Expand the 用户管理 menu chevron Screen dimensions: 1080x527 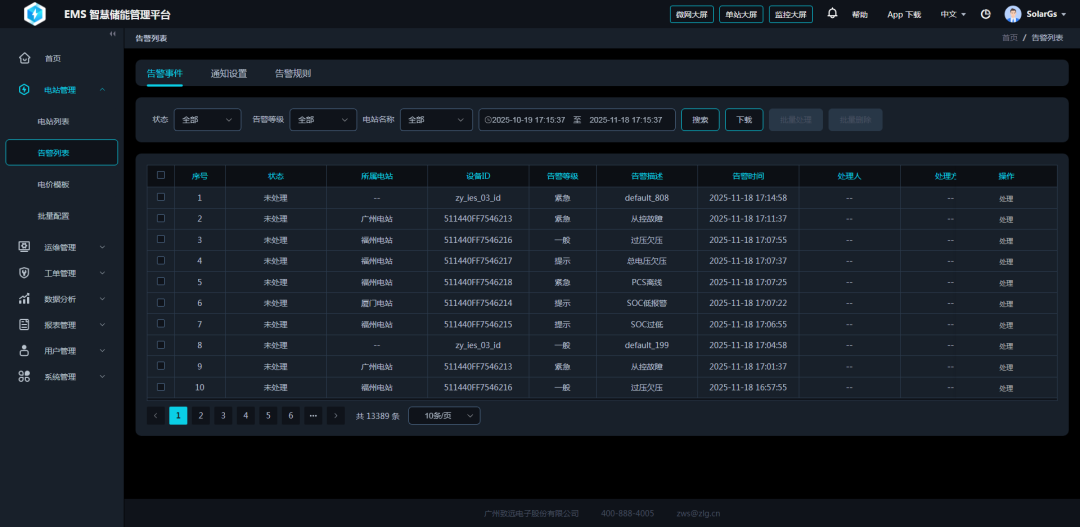[x=102, y=351]
